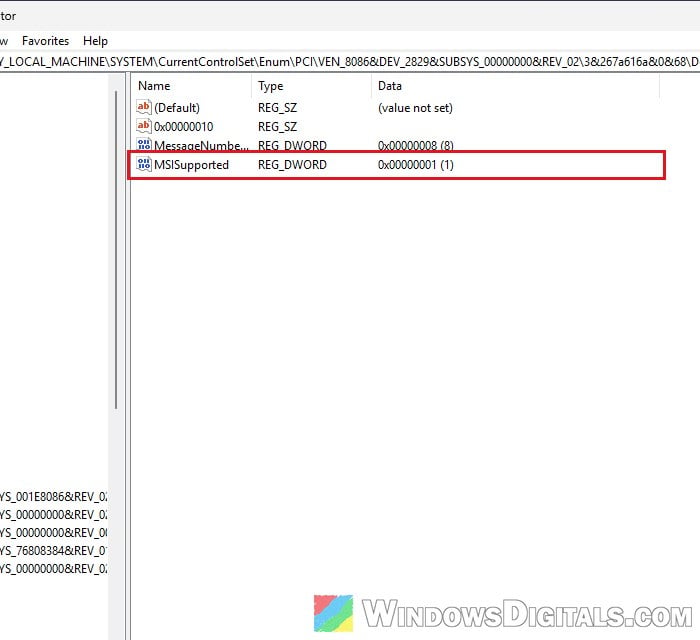Select the MSISupported value name

[192, 165]
